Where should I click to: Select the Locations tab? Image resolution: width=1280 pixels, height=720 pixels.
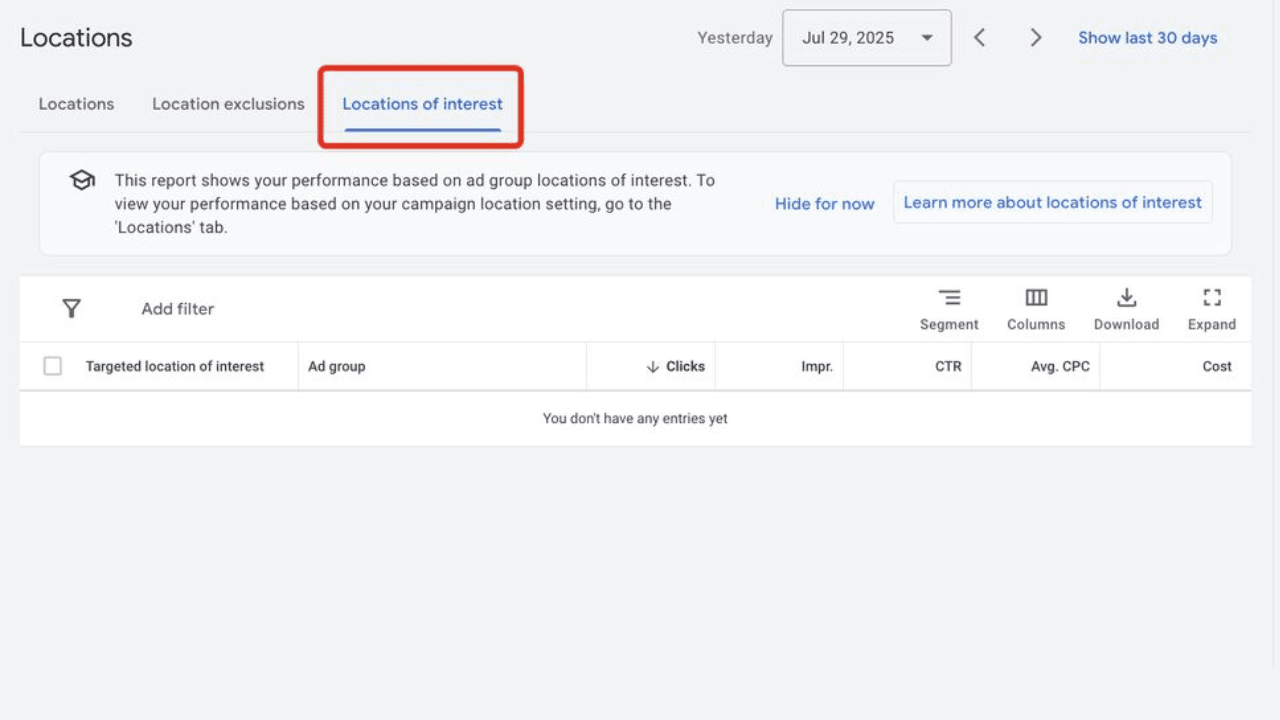tap(76, 103)
